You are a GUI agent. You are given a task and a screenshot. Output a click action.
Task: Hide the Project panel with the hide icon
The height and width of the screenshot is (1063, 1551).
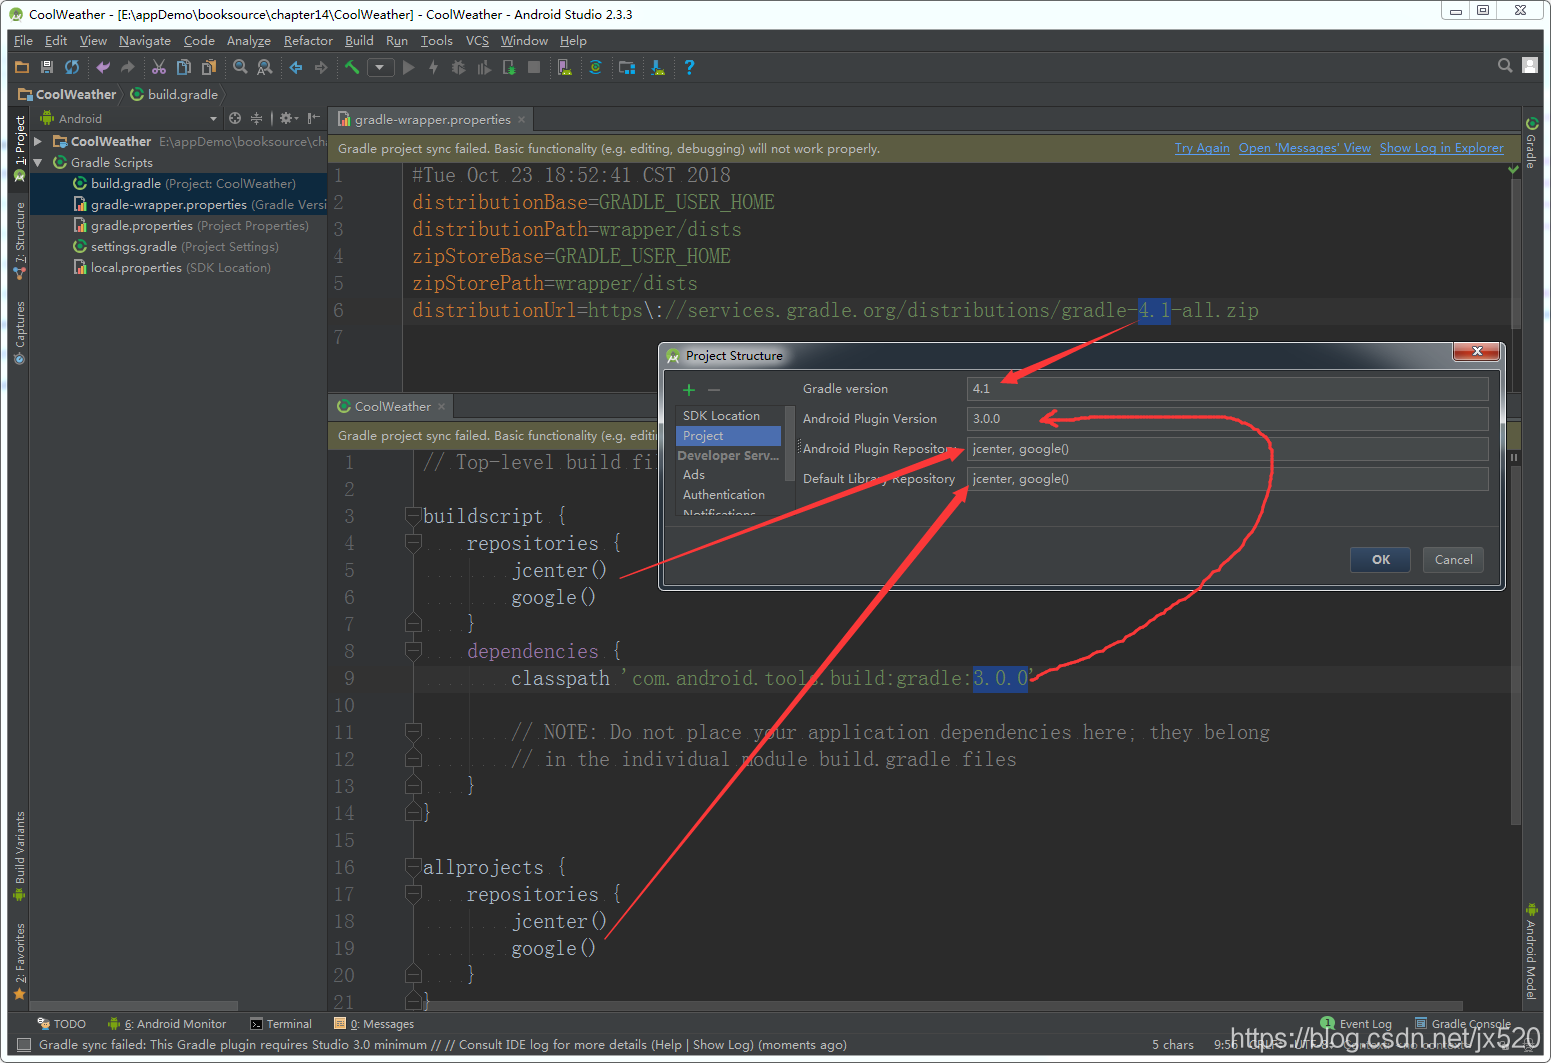314,118
